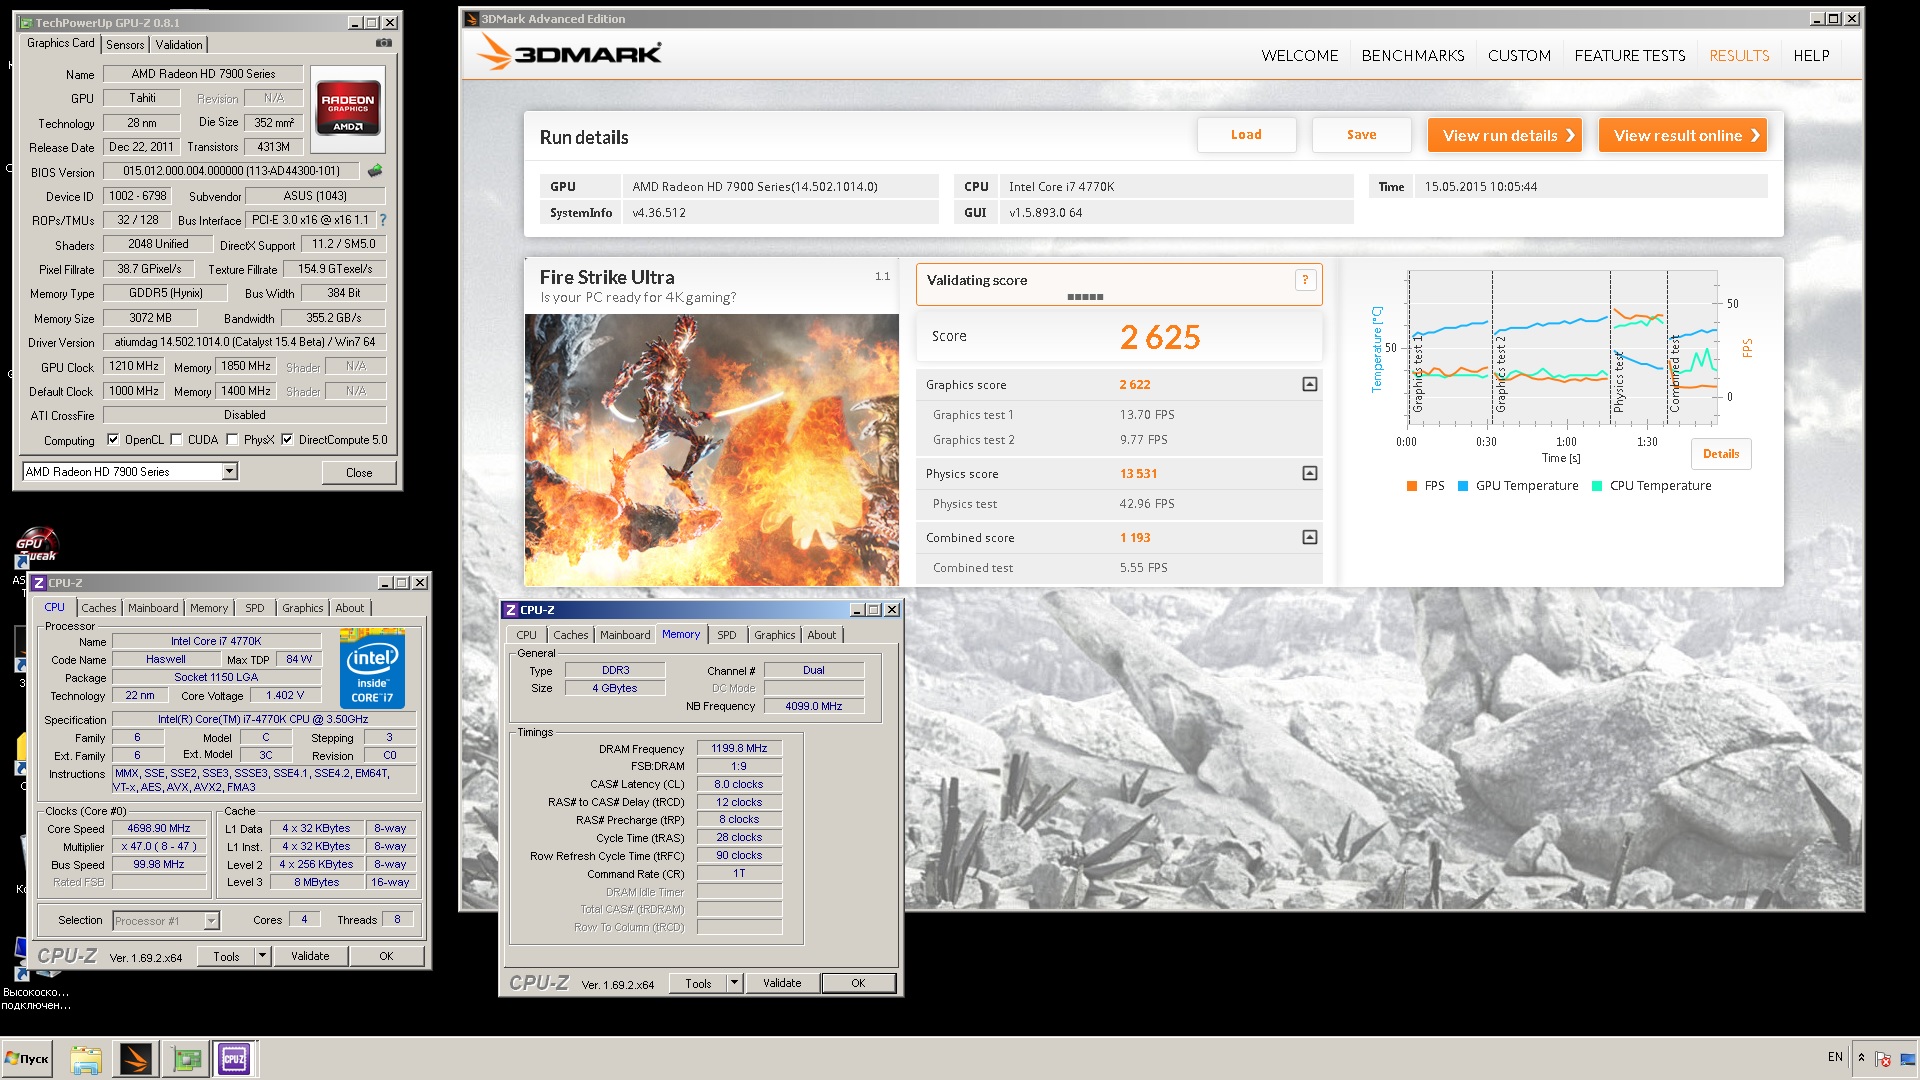Open the GPU Tweak desktop shortcut
Screen dimensions: 1920x1080
tap(36, 546)
